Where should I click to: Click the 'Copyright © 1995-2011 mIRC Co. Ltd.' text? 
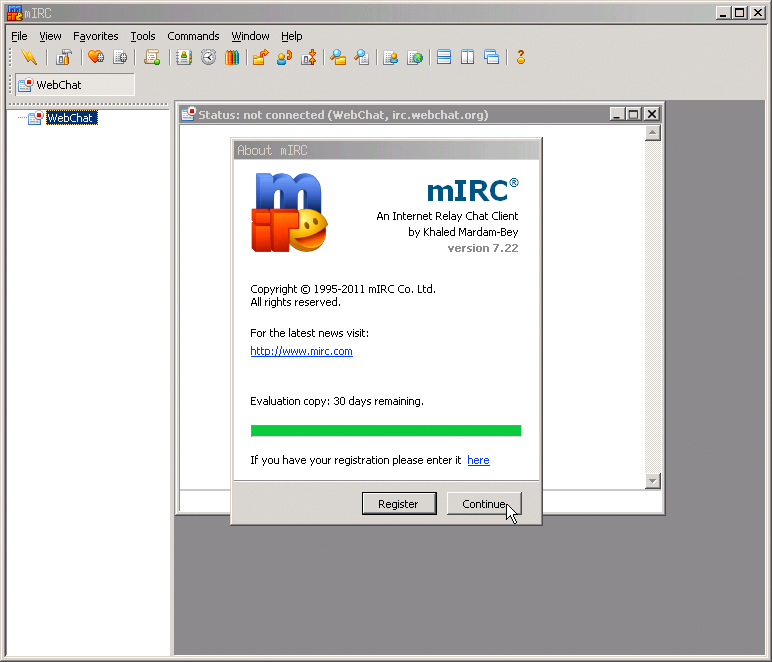click(x=343, y=289)
